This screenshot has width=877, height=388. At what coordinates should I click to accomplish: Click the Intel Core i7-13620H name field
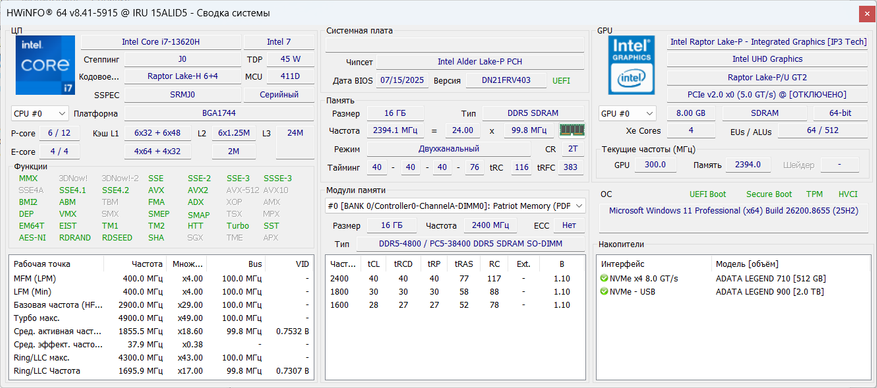pos(161,42)
